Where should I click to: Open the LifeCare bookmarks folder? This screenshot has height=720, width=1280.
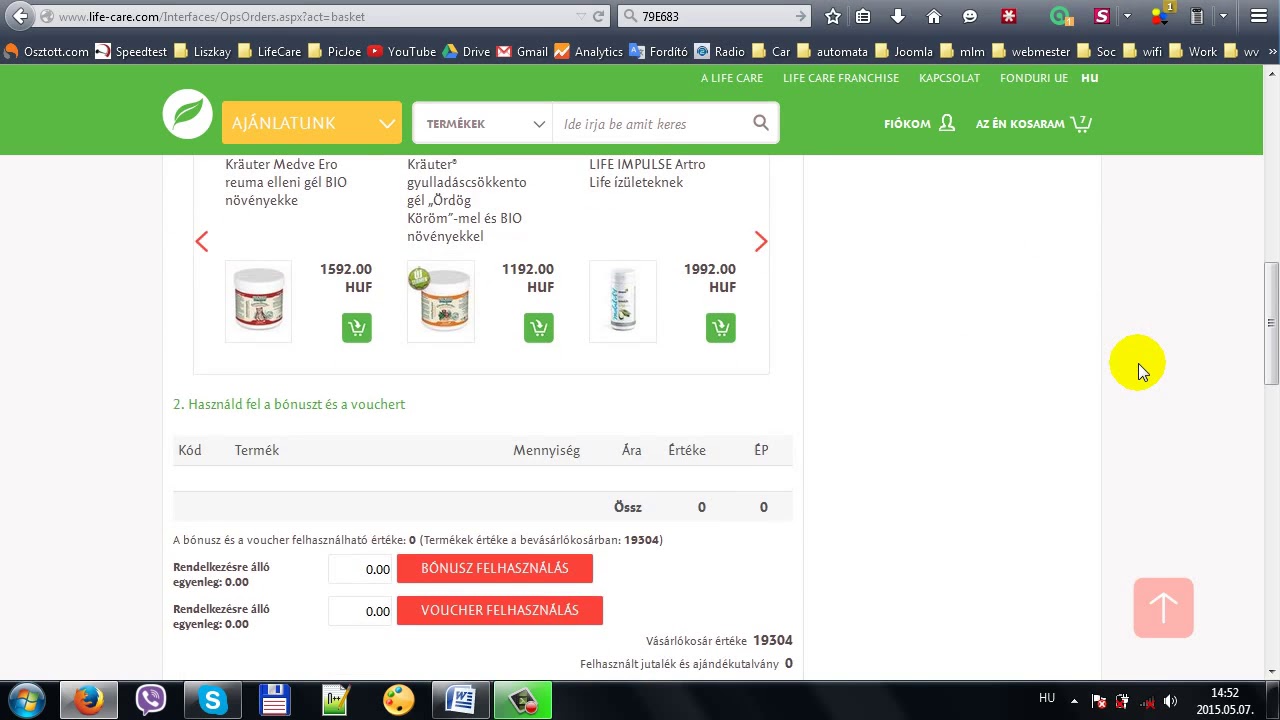[x=269, y=52]
